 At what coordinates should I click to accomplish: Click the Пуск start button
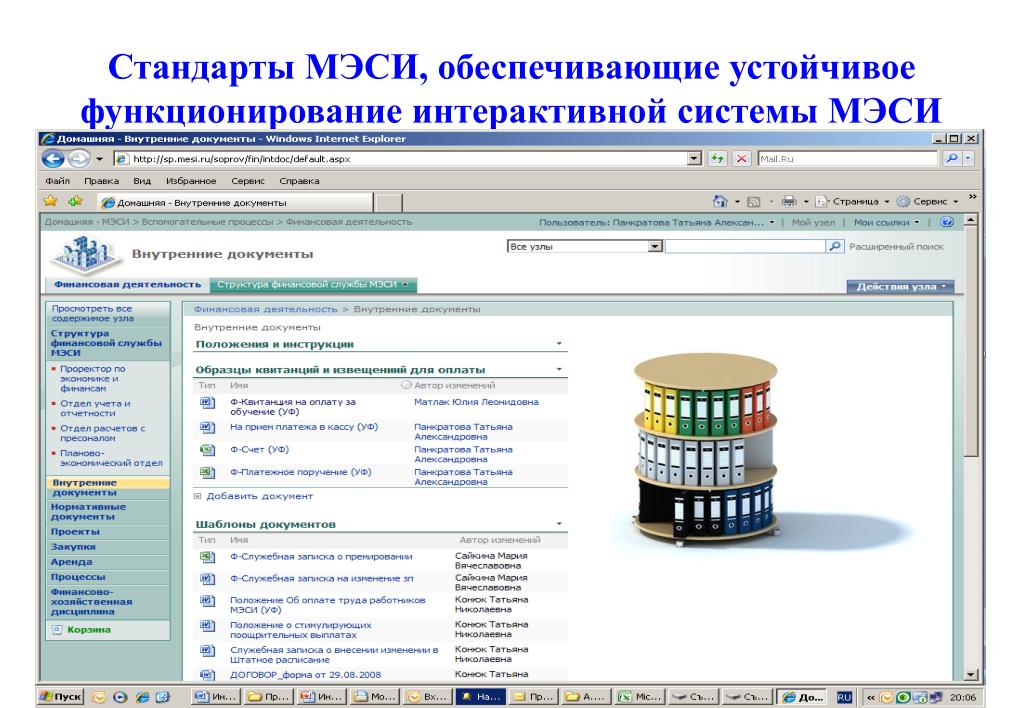click(x=61, y=697)
